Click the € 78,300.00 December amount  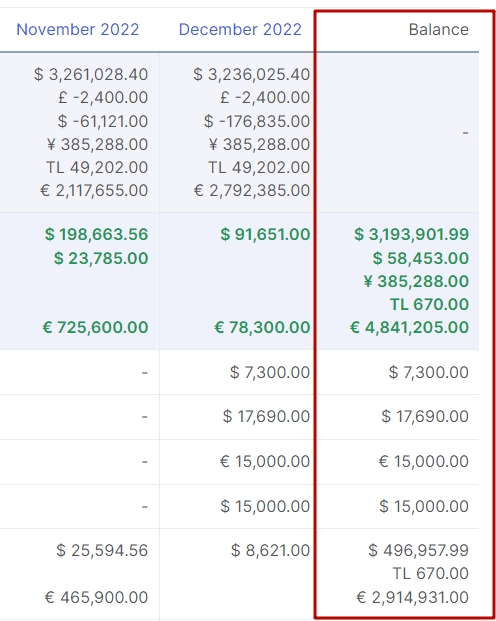262,328
